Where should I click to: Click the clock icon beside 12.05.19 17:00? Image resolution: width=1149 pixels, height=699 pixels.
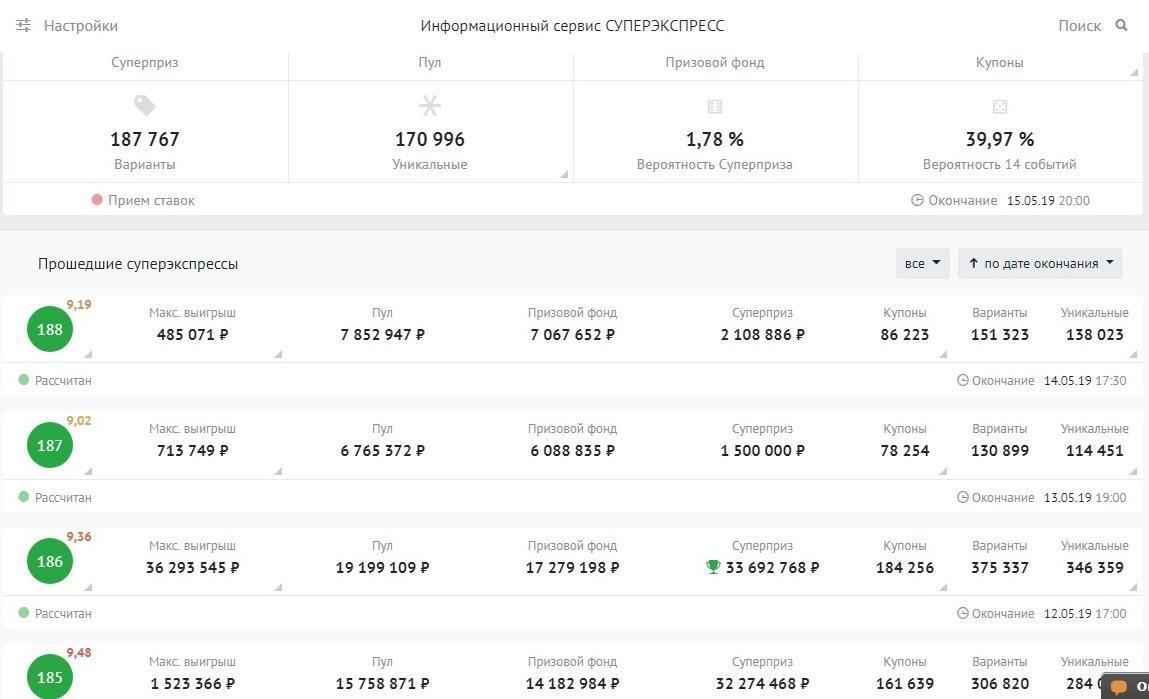[x=963, y=613]
